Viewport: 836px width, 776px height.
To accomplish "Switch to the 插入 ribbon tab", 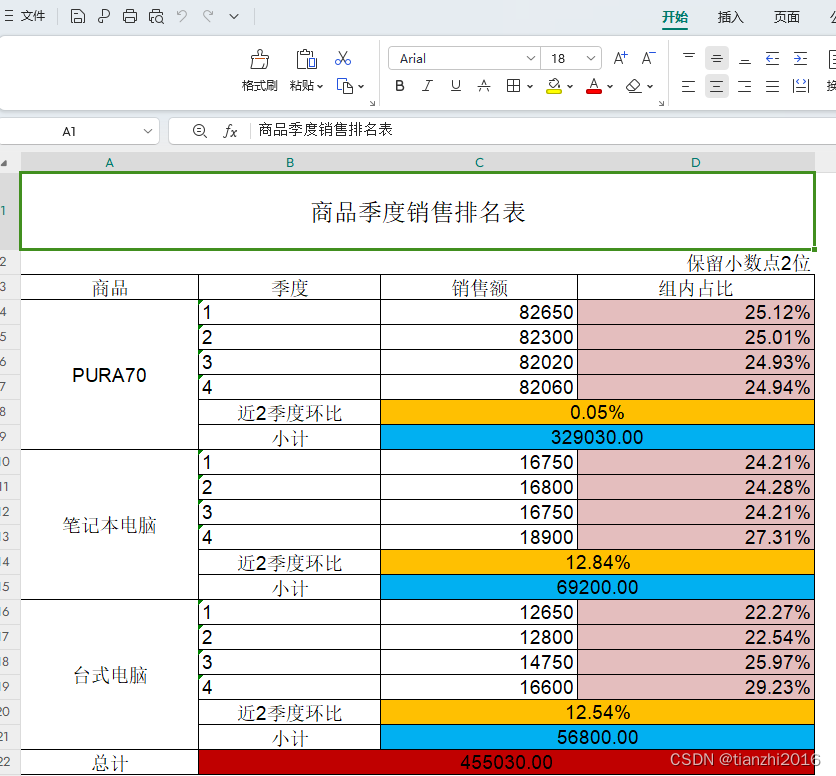I will coord(733,17).
